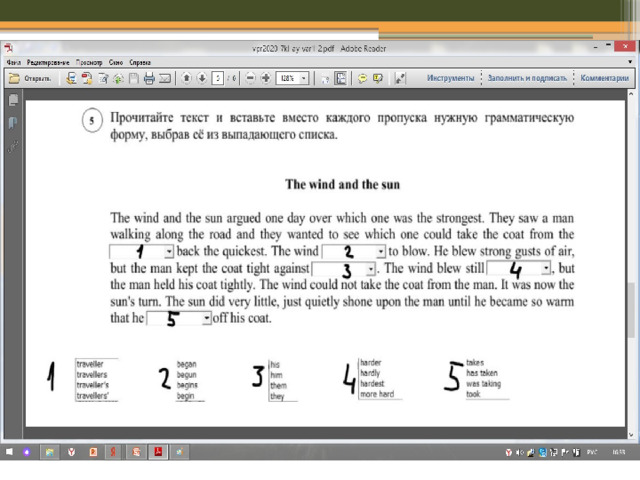Zoom out with the minus button
The height and width of the screenshot is (480, 640).
(251, 78)
